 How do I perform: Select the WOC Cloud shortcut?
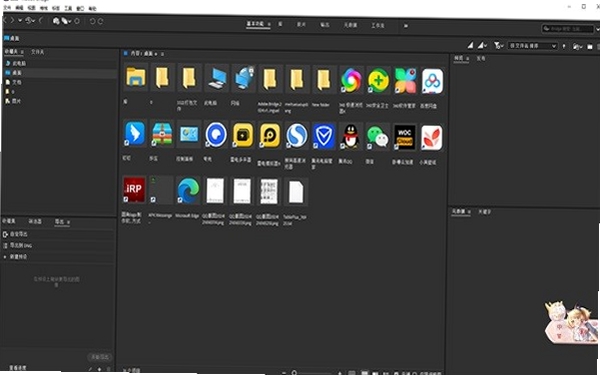(x=404, y=137)
